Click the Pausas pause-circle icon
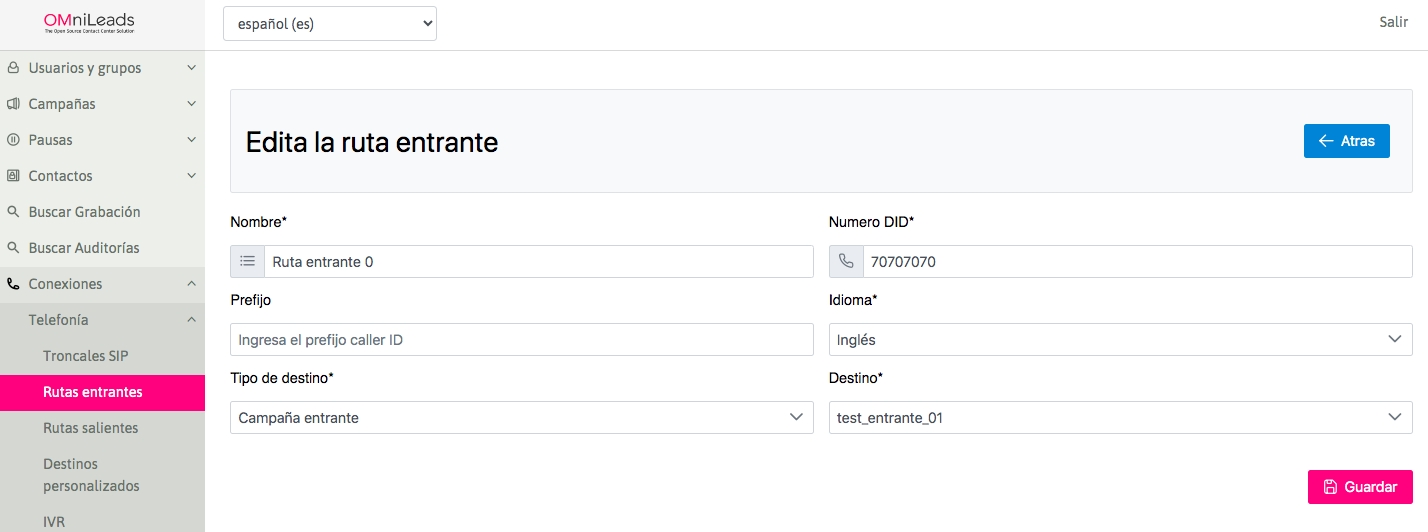 13,140
